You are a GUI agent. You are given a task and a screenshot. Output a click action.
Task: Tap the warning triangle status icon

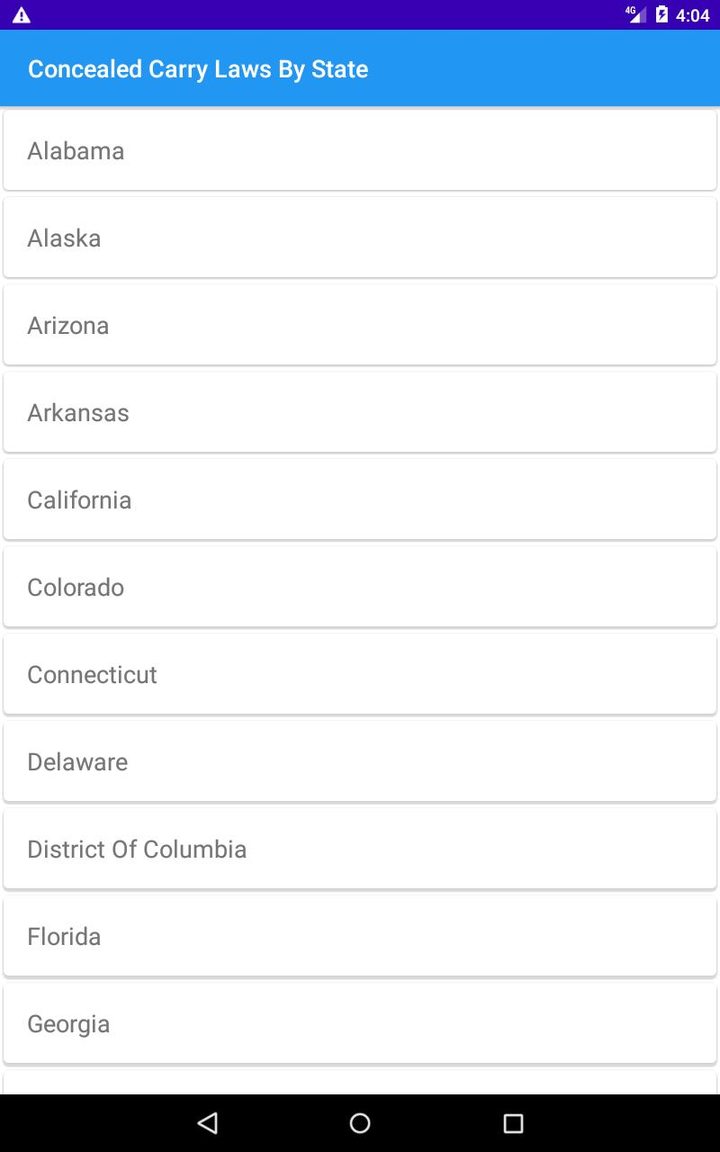[x=21, y=15]
